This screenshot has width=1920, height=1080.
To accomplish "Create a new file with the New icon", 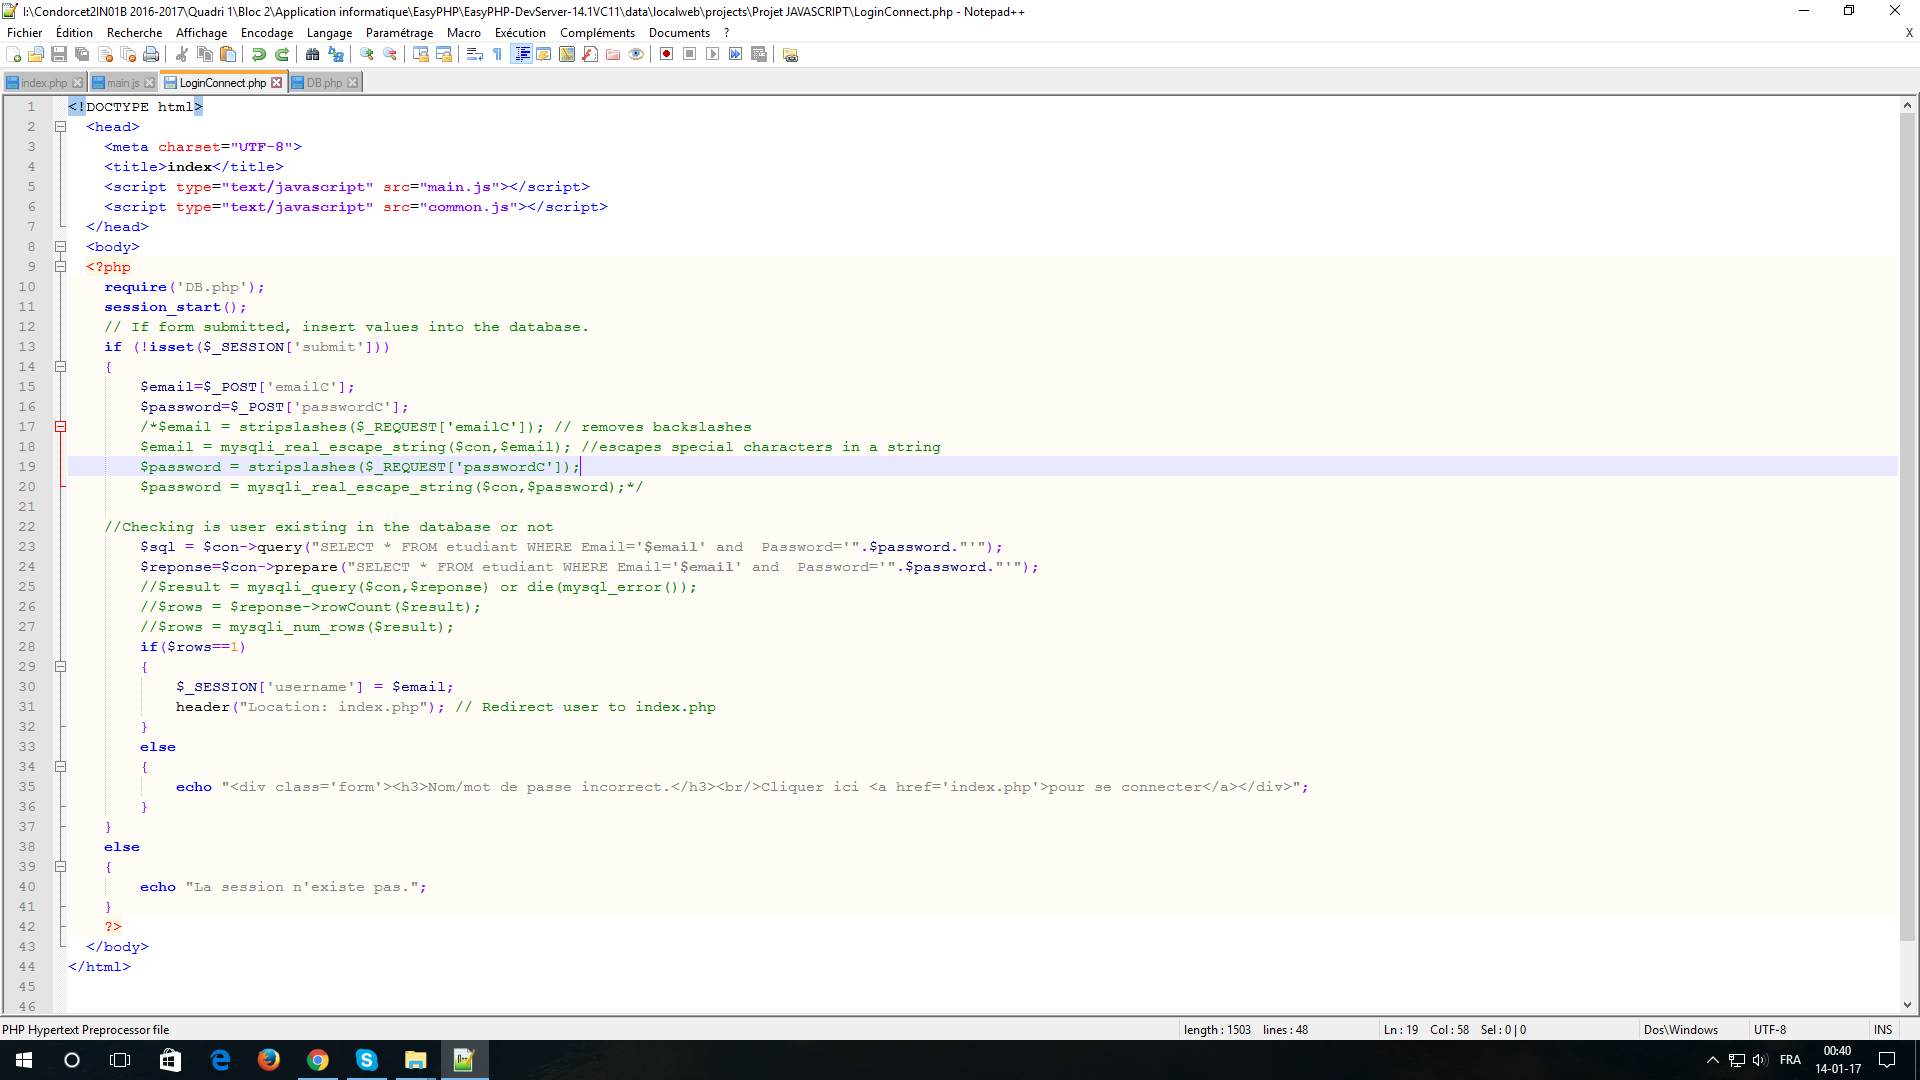I will tap(14, 55).
